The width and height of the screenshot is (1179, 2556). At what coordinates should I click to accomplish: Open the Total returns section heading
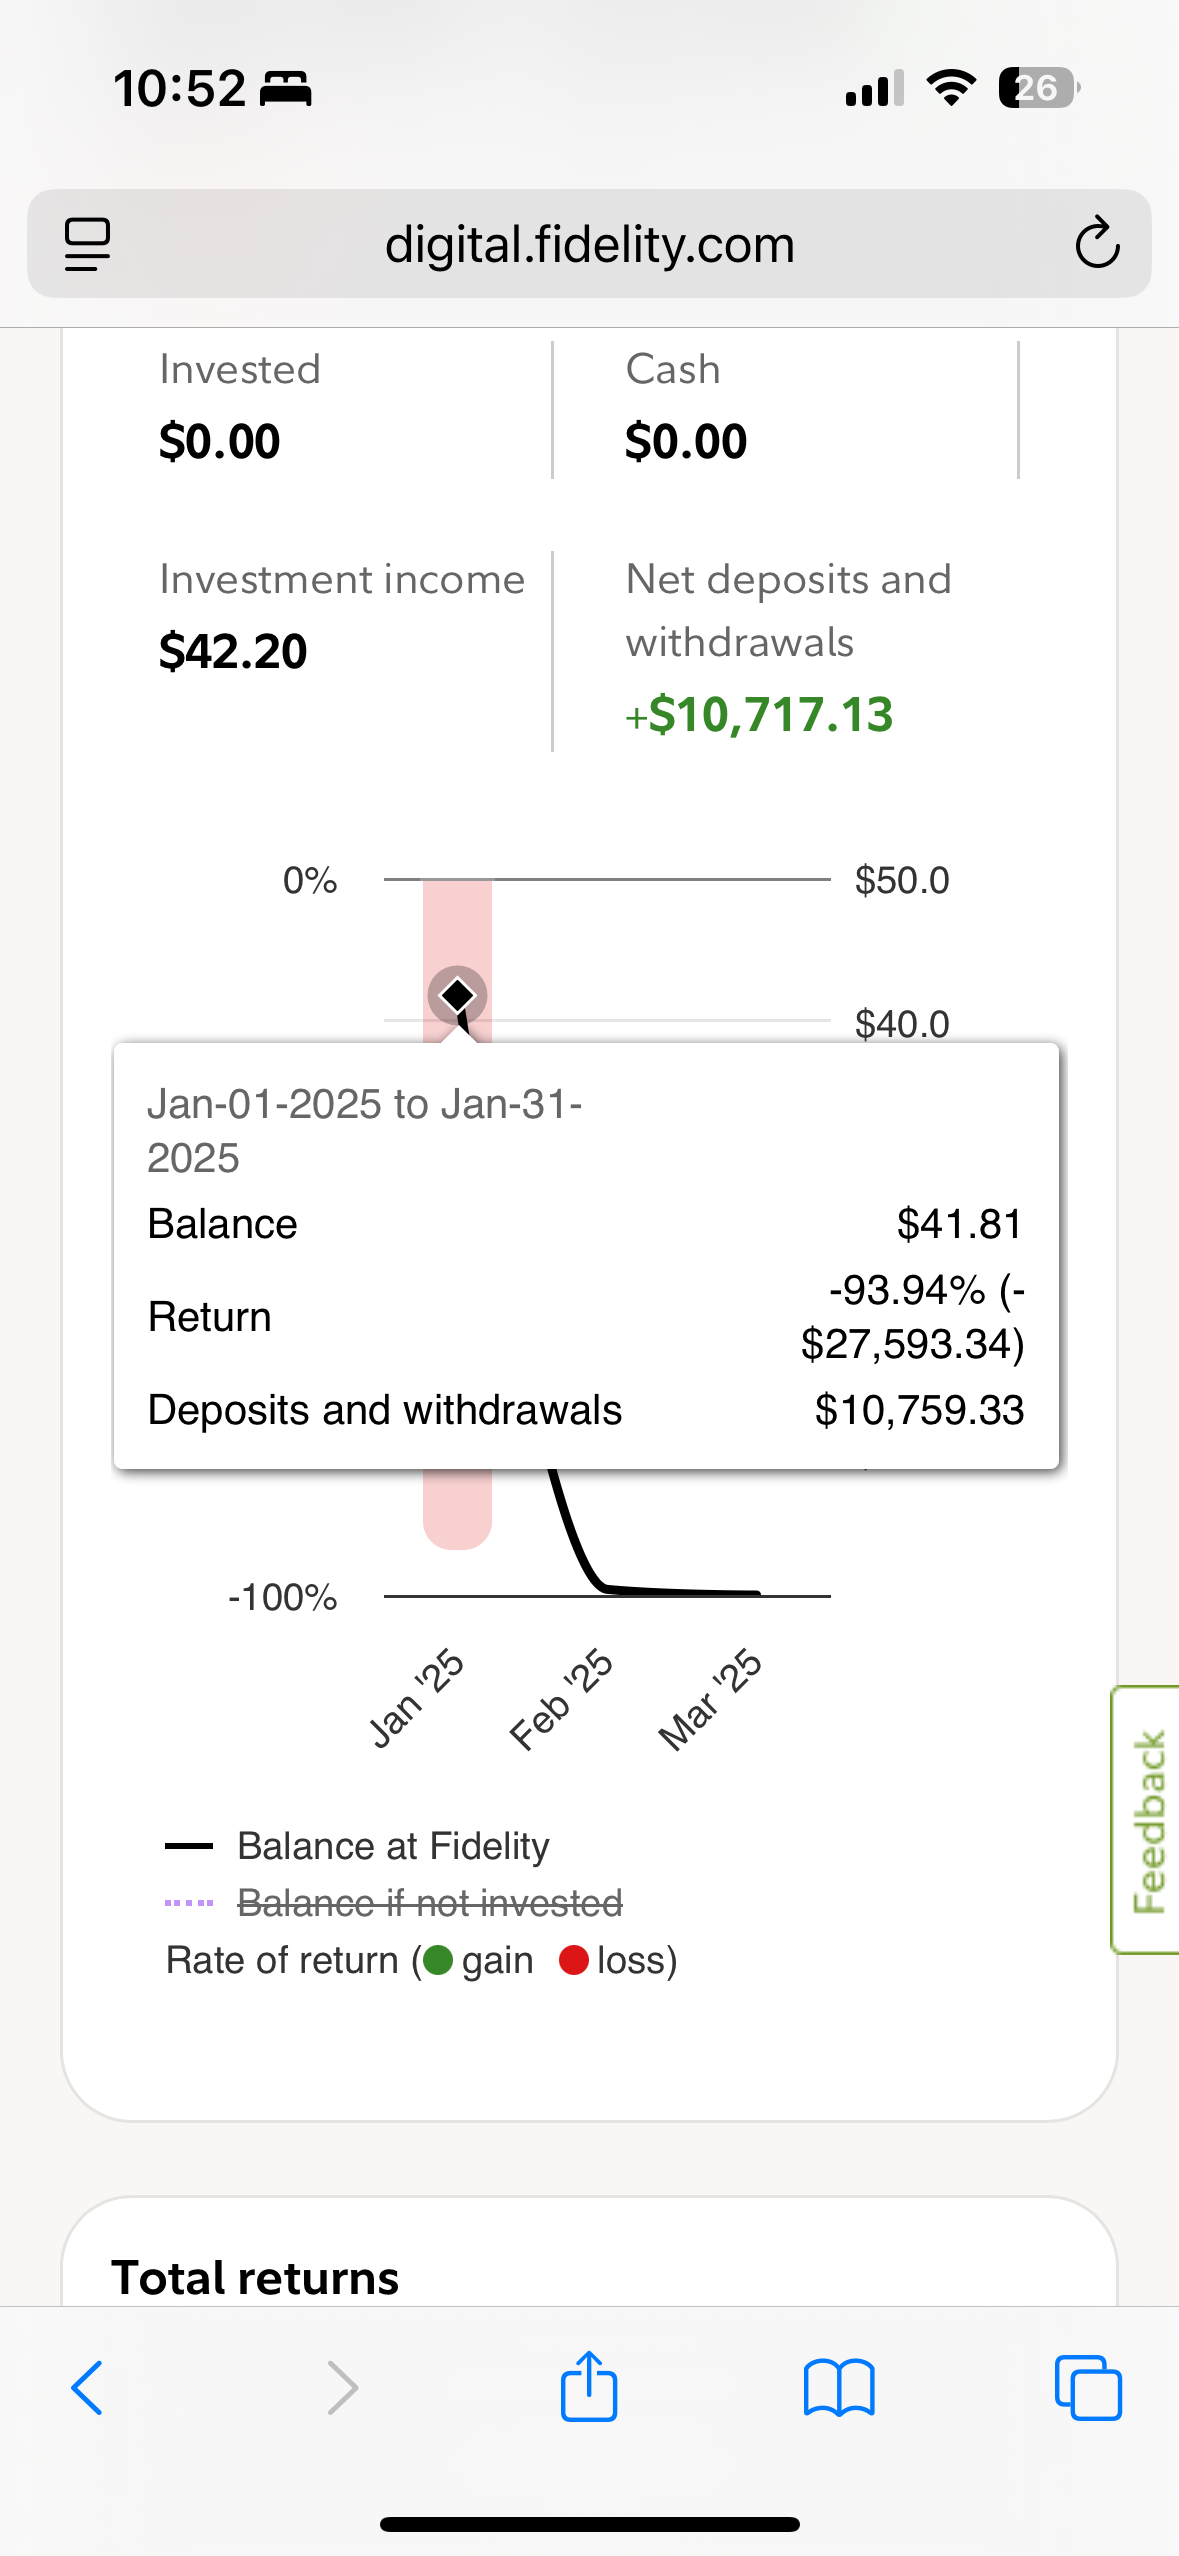click(x=255, y=2278)
